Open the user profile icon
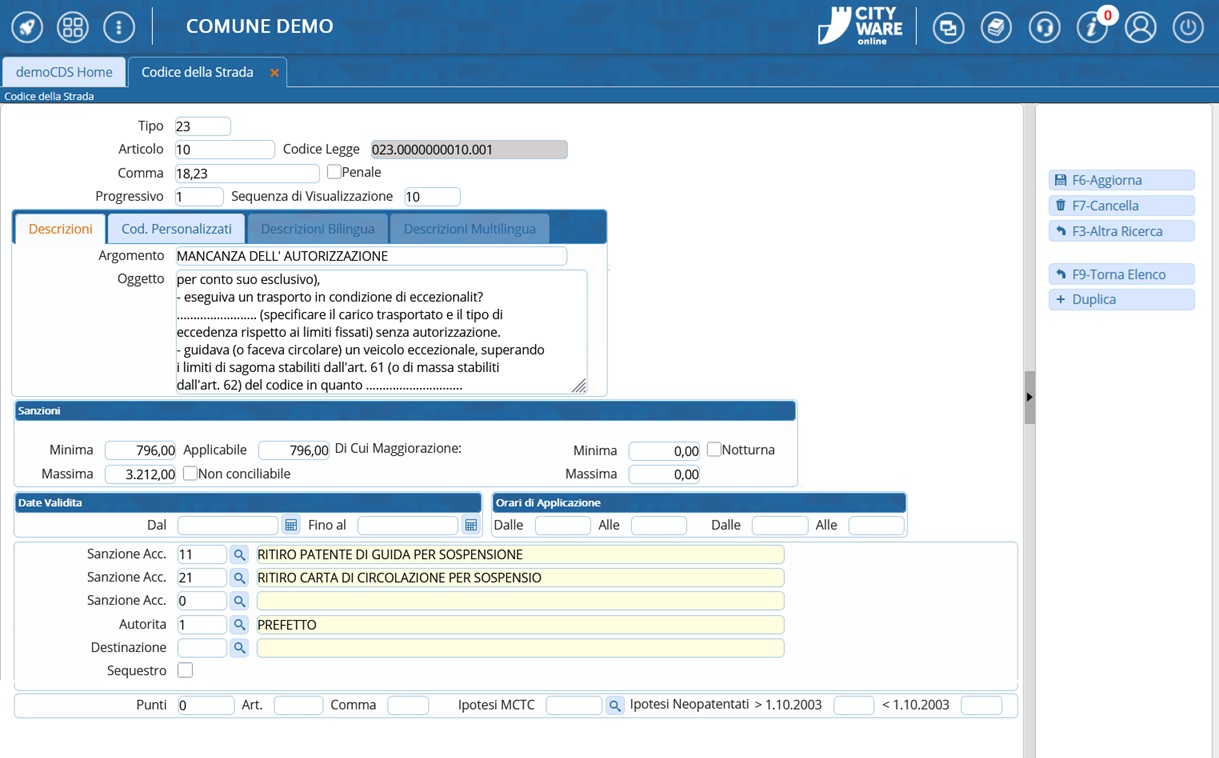The height and width of the screenshot is (758, 1219). tap(1140, 27)
